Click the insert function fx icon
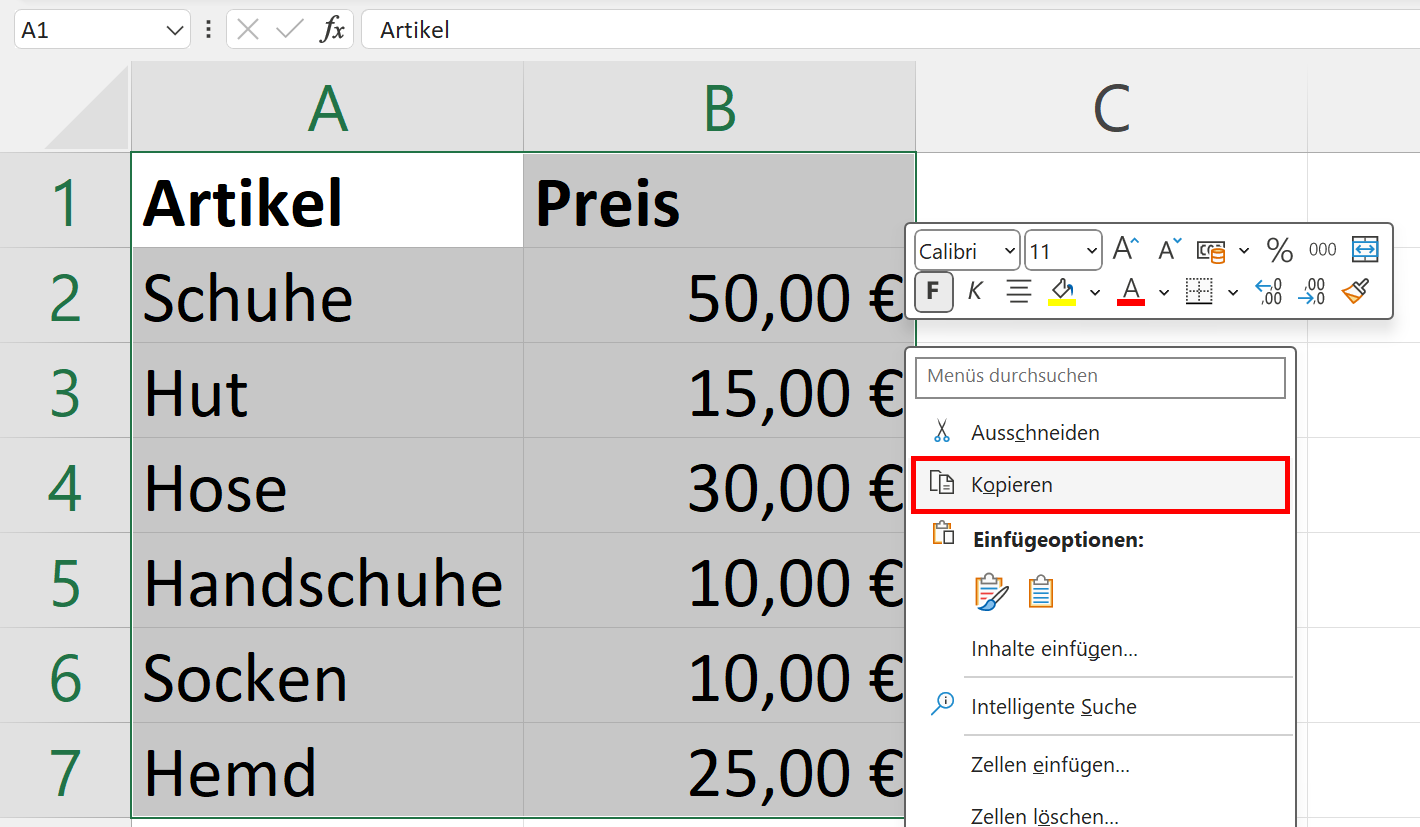 click(332, 30)
